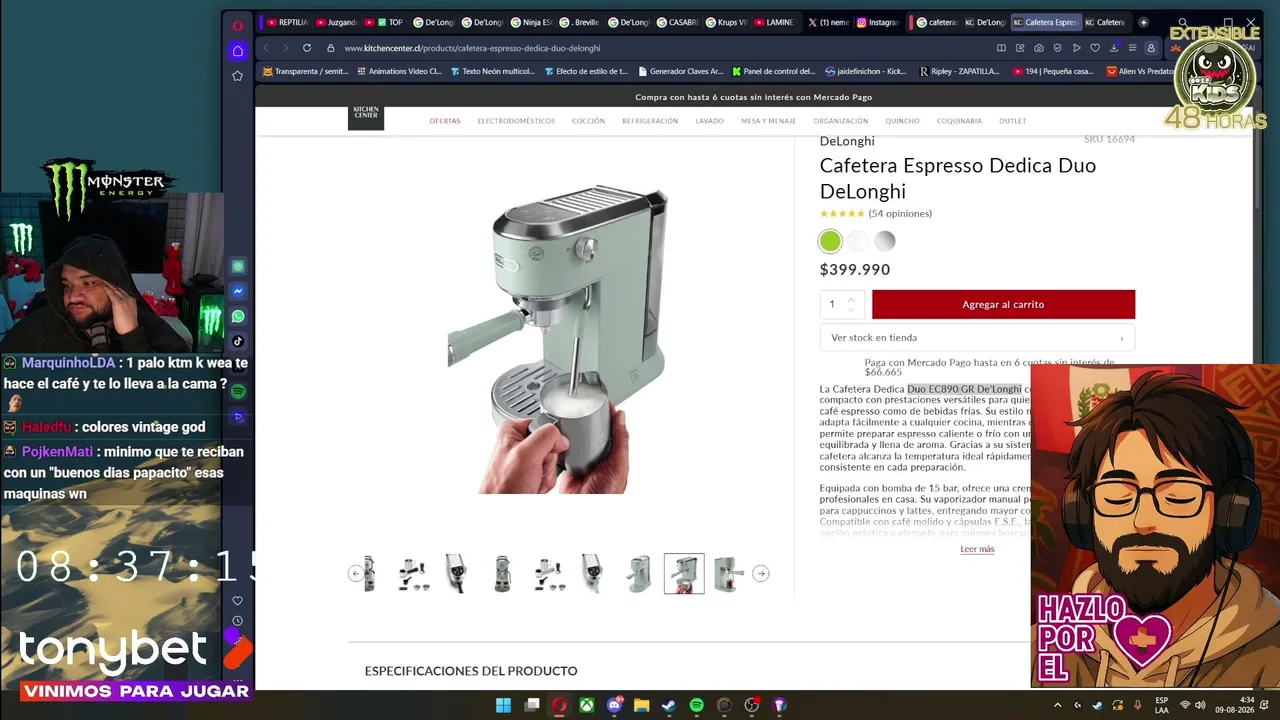Screen dimensions: 1280x720
Task: Click the browser address bar URL
Action: (x=472, y=48)
